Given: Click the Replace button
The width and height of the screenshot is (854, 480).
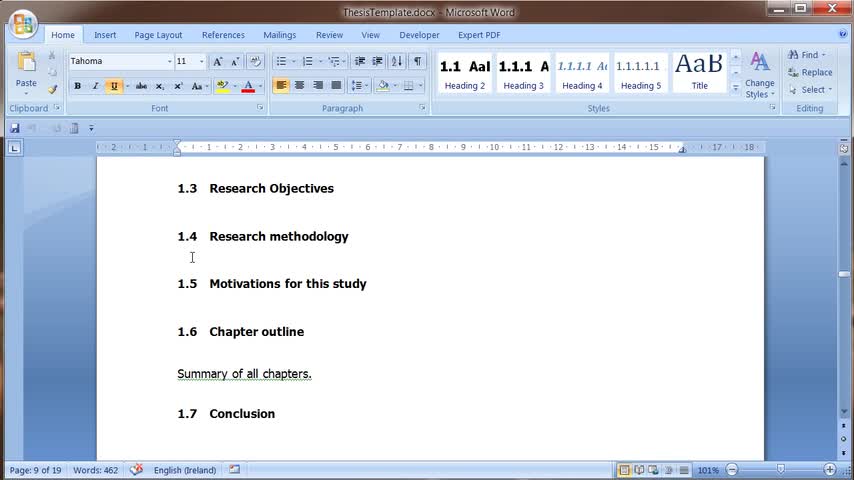Looking at the screenshot, I should pos(810,72).
